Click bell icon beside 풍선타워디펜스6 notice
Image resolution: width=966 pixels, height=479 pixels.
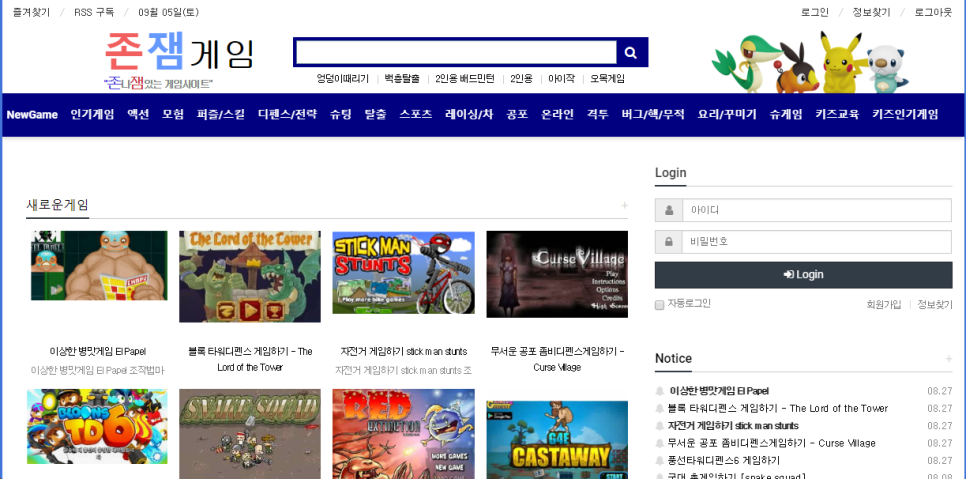[x=660, y=461]
